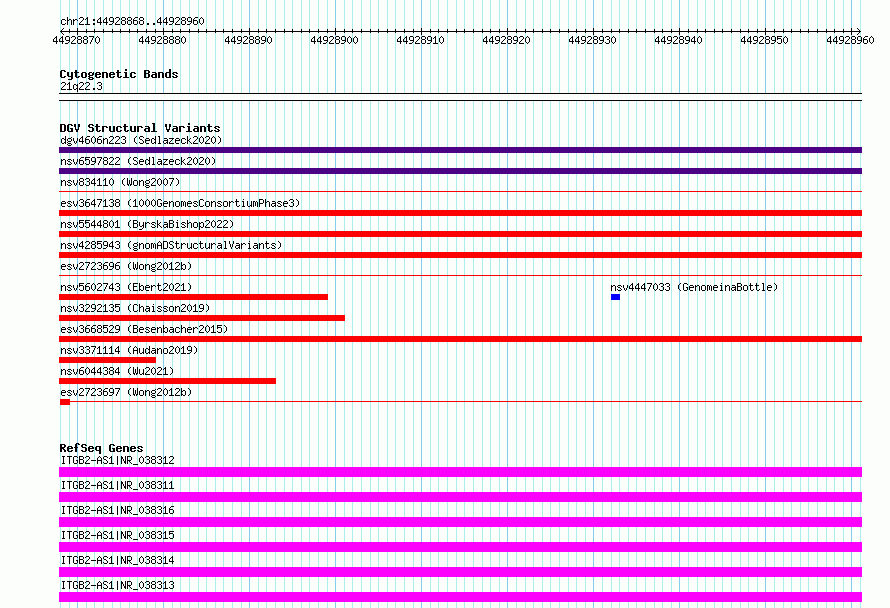
Task: Click the red nsv6044384 variant bar
Action: coord(167,381)
